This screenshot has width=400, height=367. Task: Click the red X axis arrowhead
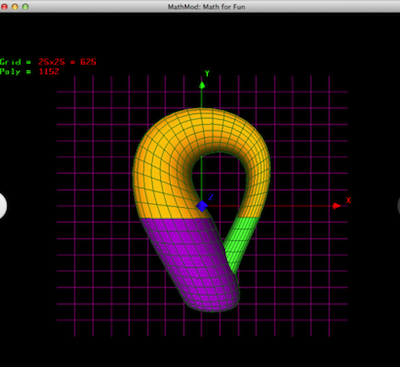(337, 206)
